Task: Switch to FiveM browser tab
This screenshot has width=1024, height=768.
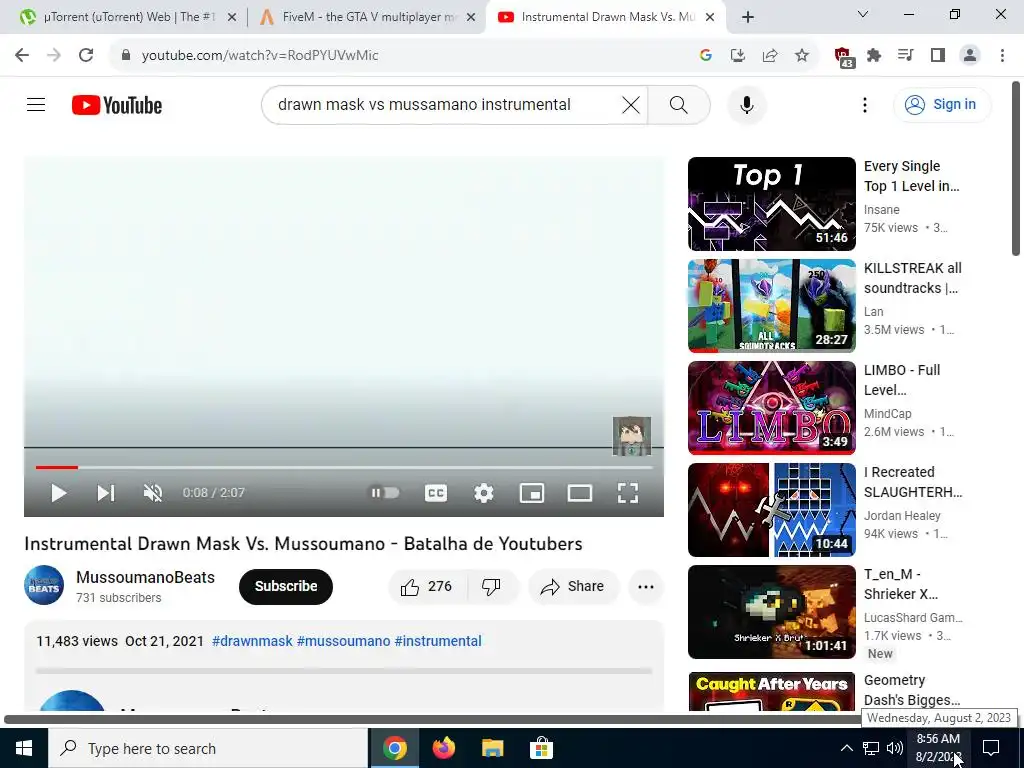Action: click(367, 17)
